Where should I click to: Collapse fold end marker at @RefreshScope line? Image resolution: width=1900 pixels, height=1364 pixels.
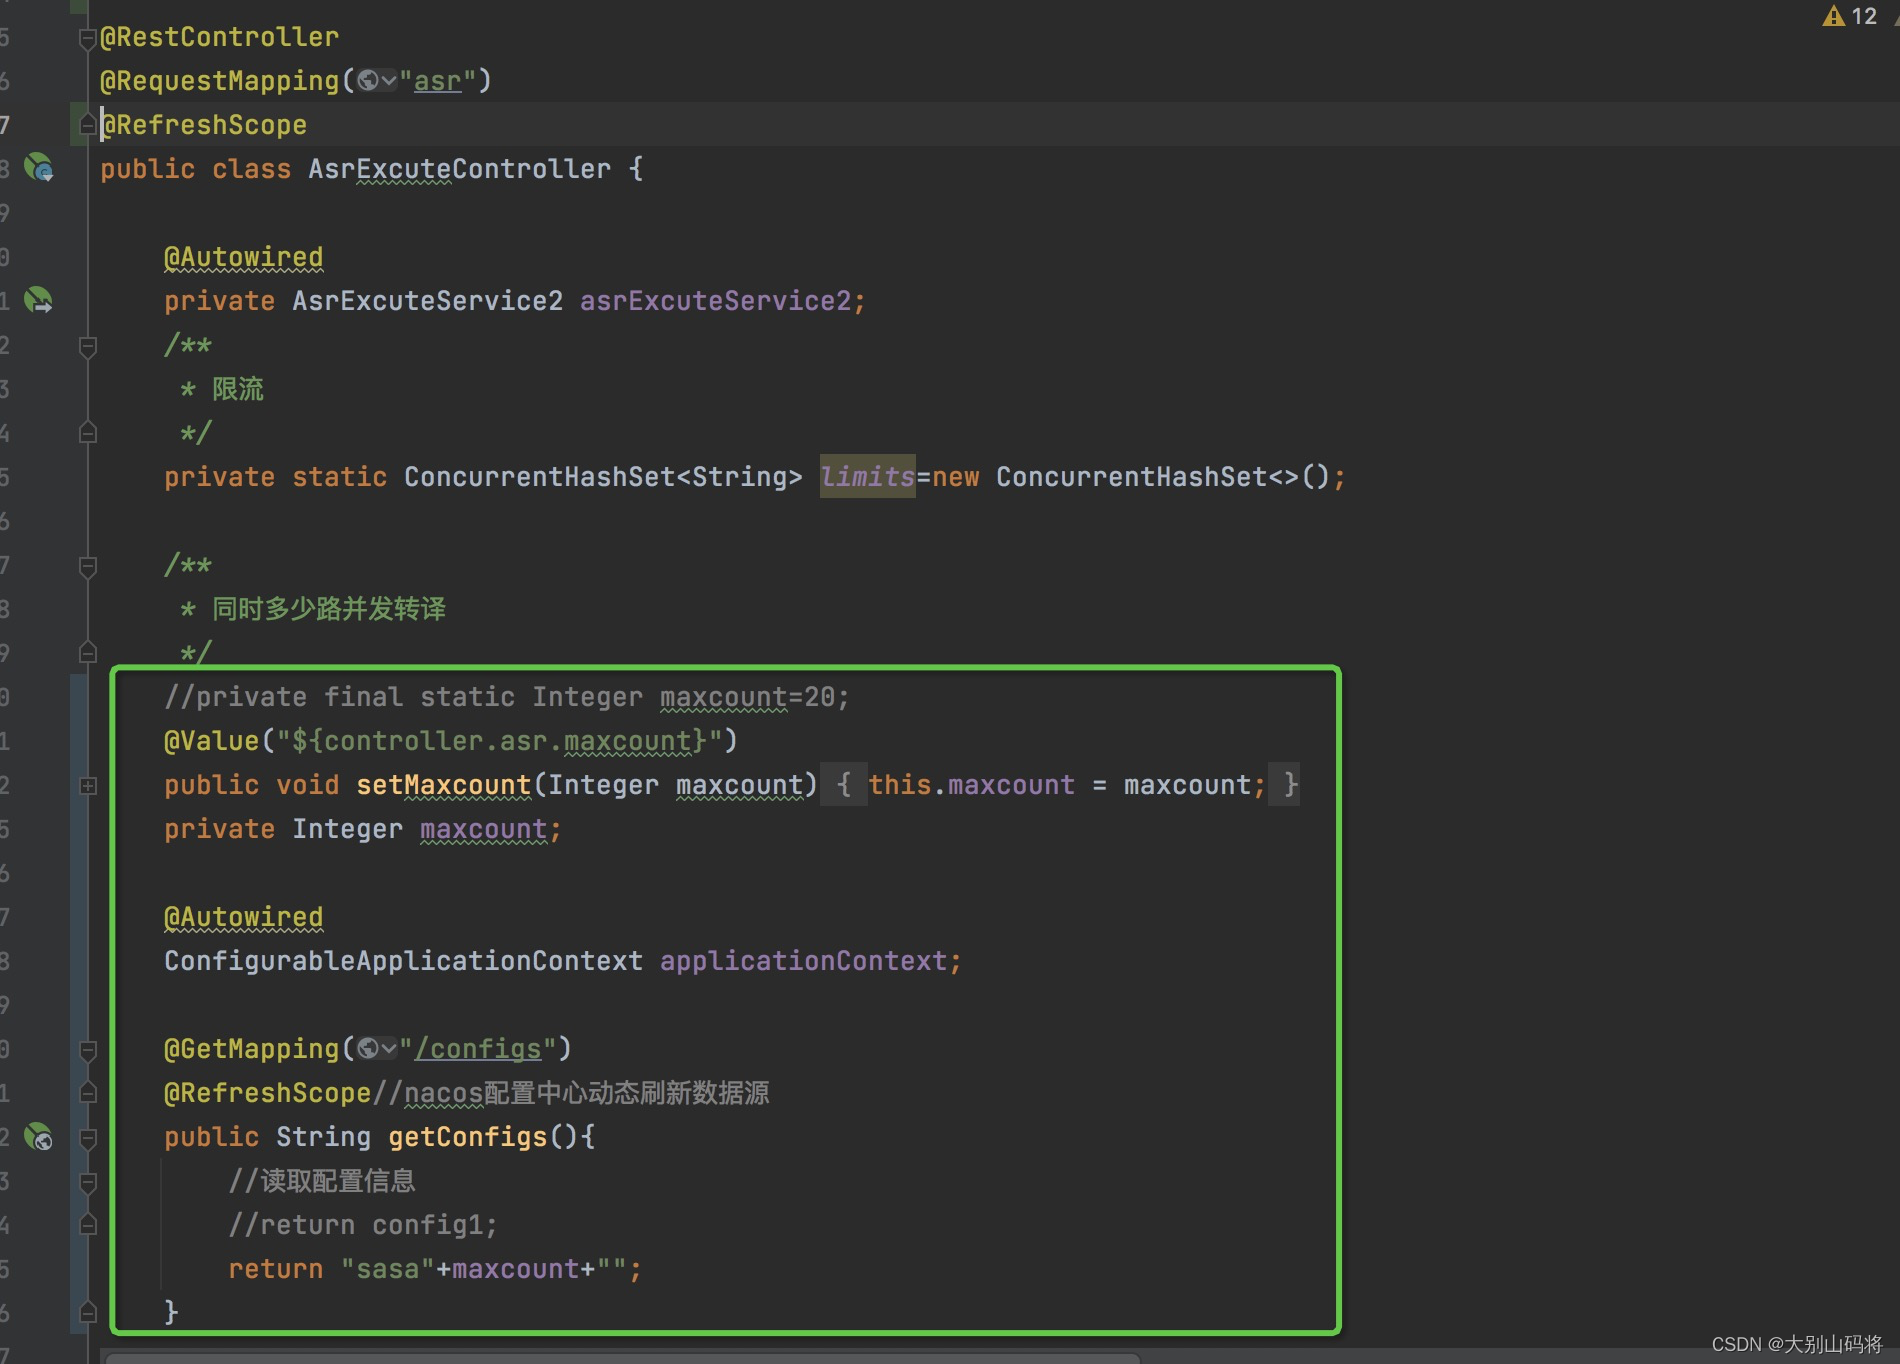[87, 125]
